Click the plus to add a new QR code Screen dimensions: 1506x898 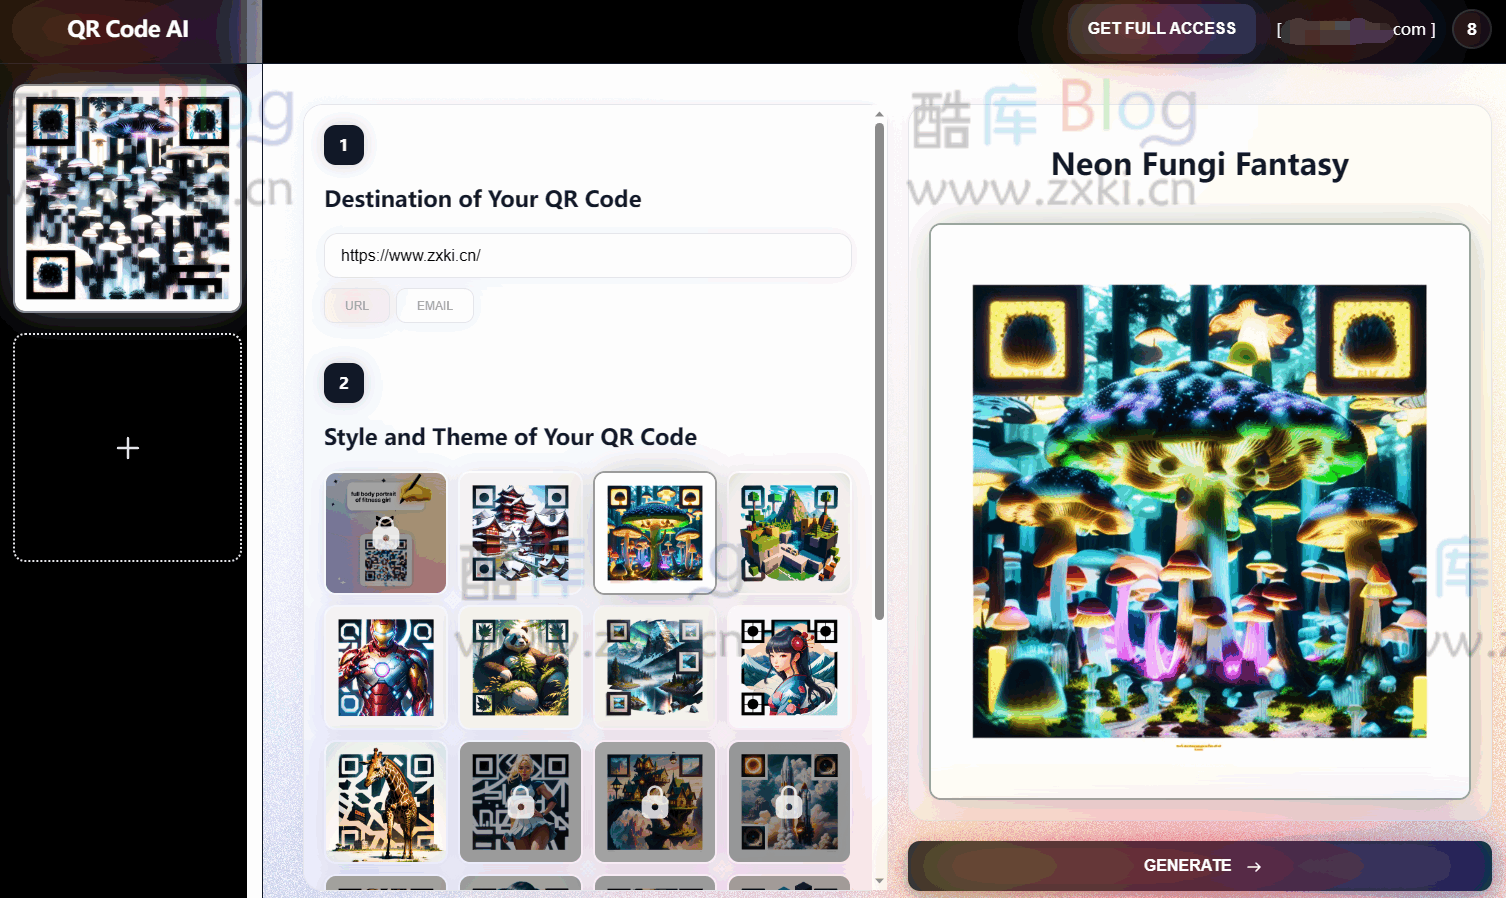[127, 447]
